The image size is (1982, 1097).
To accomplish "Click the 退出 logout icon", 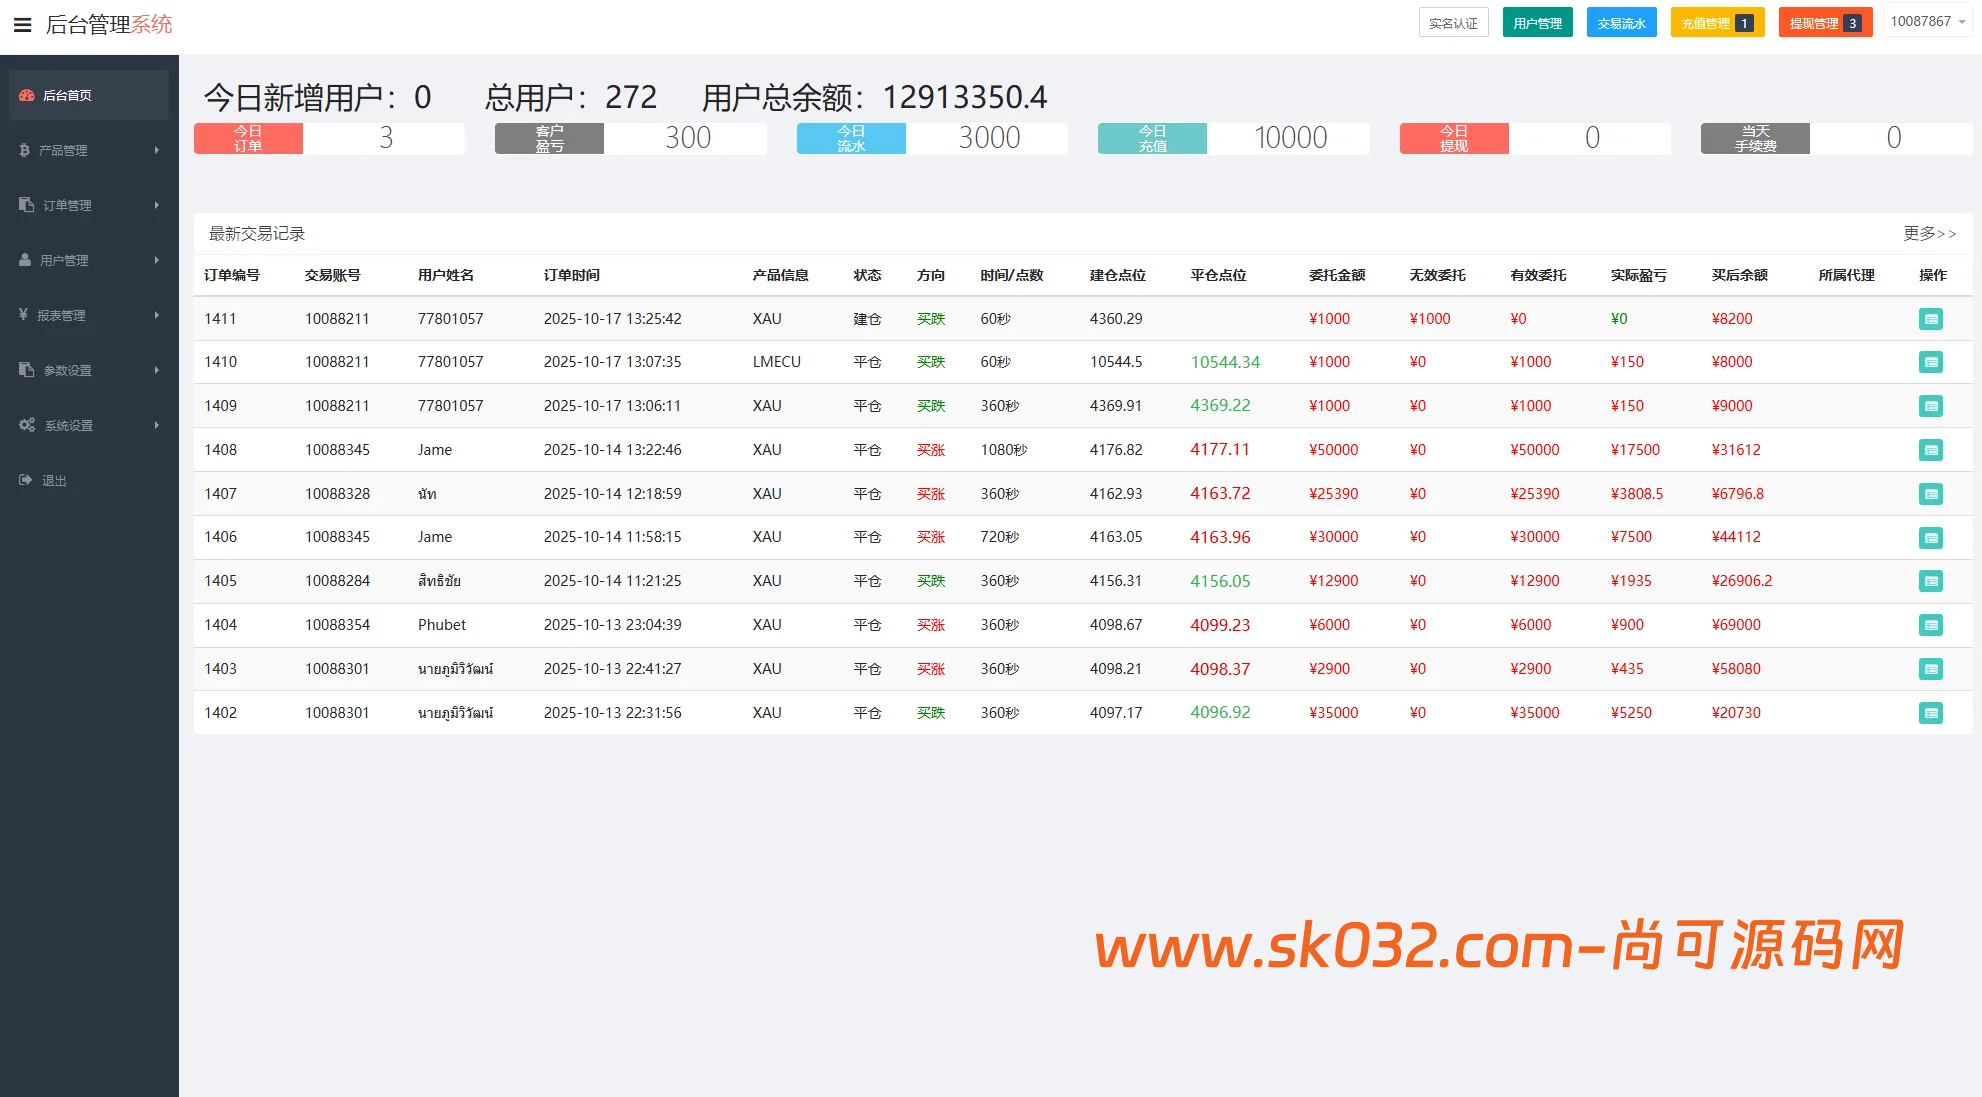I will point(24,480).
